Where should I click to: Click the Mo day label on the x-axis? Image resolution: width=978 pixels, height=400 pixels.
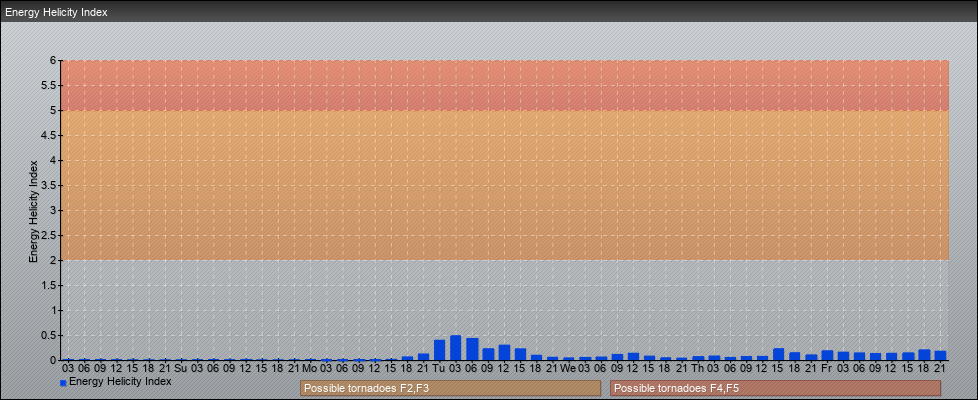pyautogui.click(x=310, y=368)
